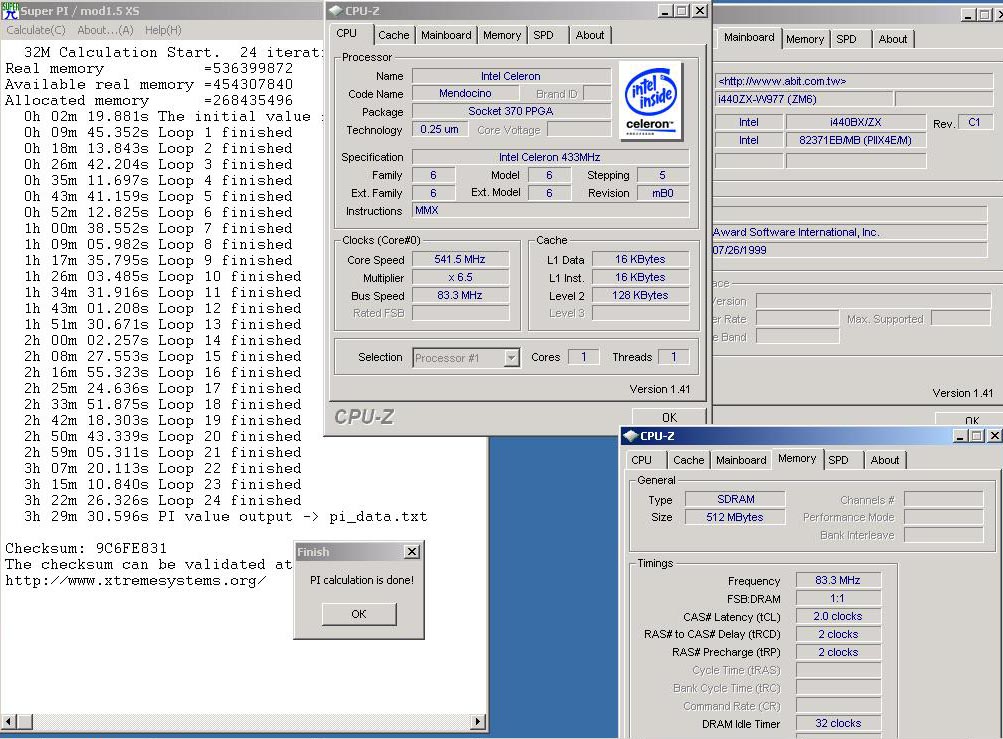Click the Checksum: 9C6FE831 line
Viewport: 1003px width, 739px height.
pos(86,548)
